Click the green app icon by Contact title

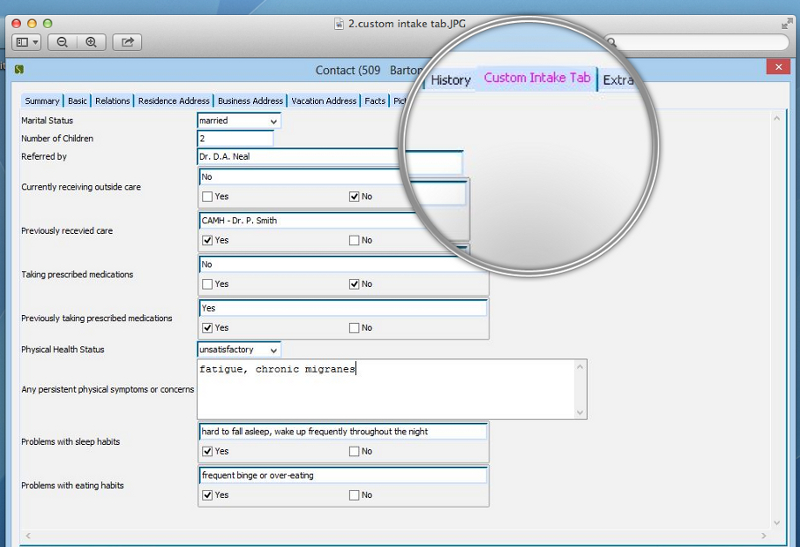pyautogui.click(x=19, y=69)
